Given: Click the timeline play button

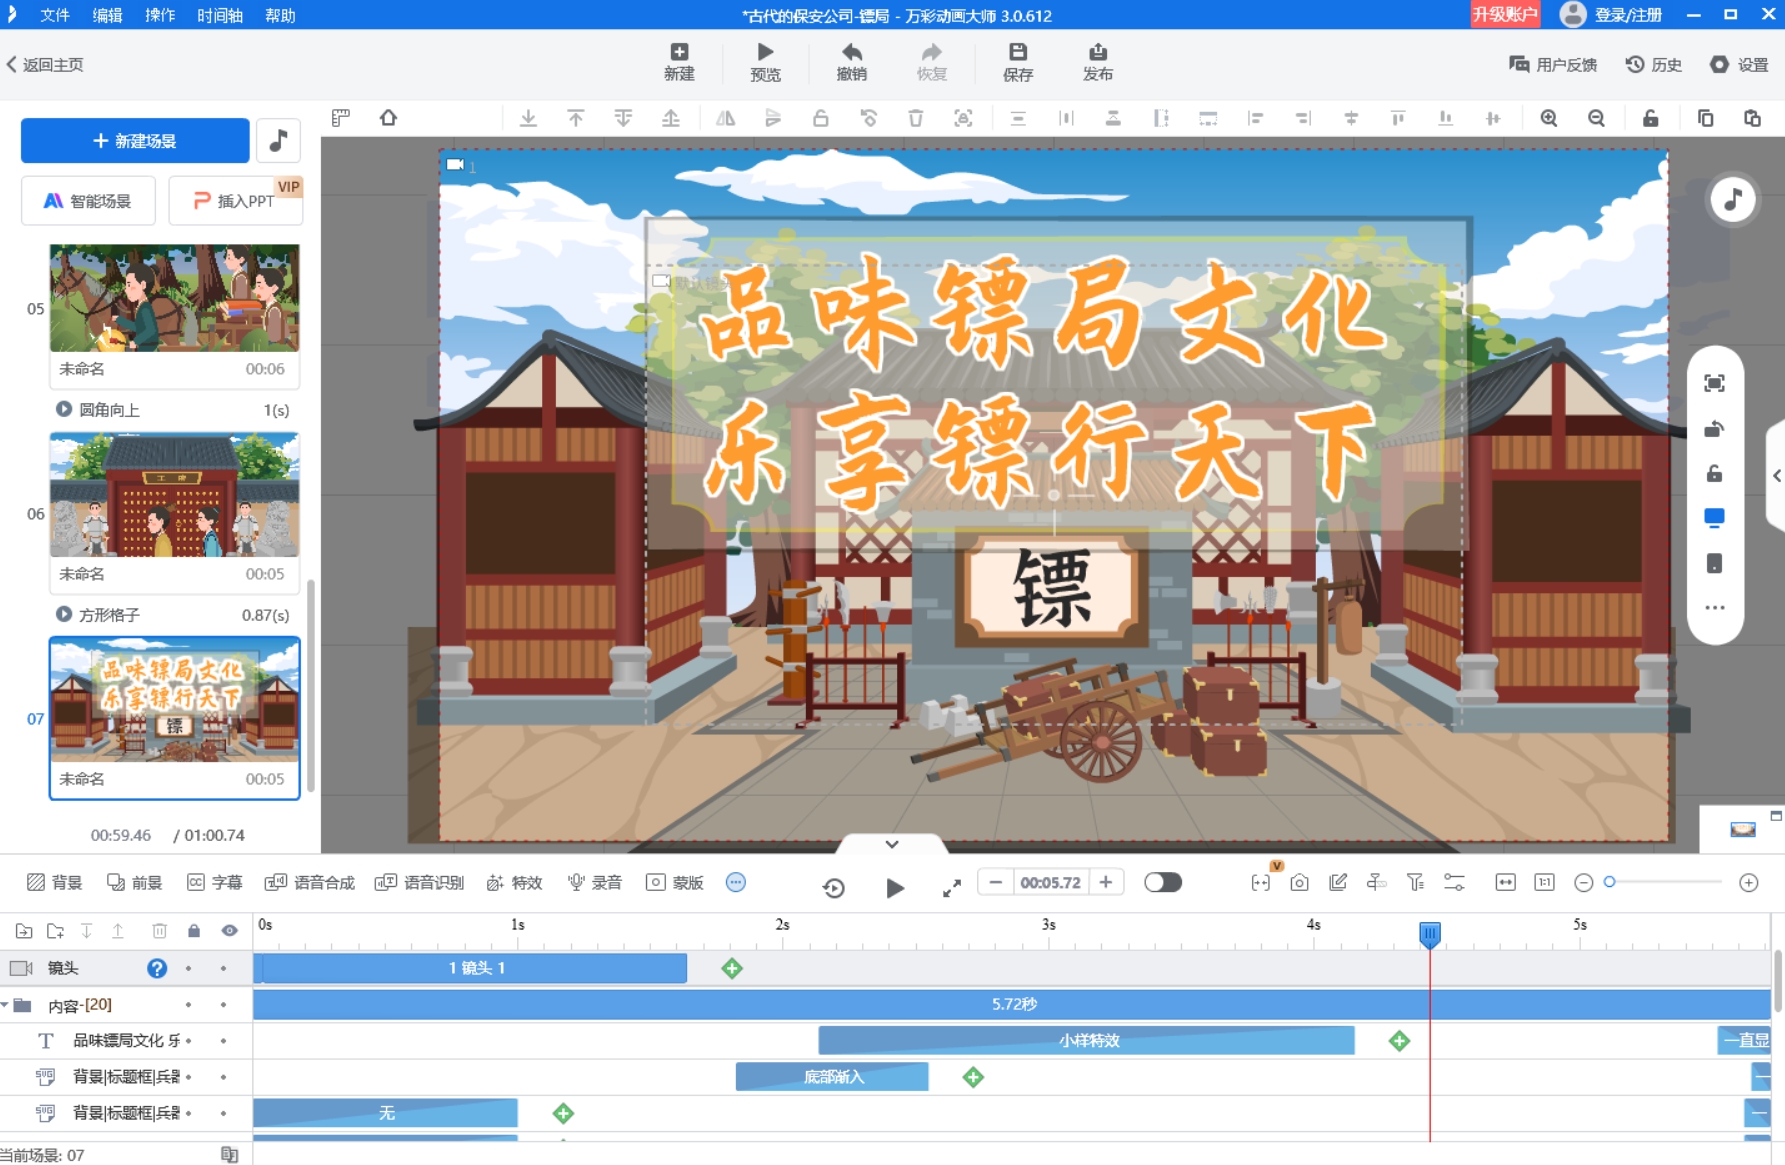Looking at the screenshot, I should [895, 888].
